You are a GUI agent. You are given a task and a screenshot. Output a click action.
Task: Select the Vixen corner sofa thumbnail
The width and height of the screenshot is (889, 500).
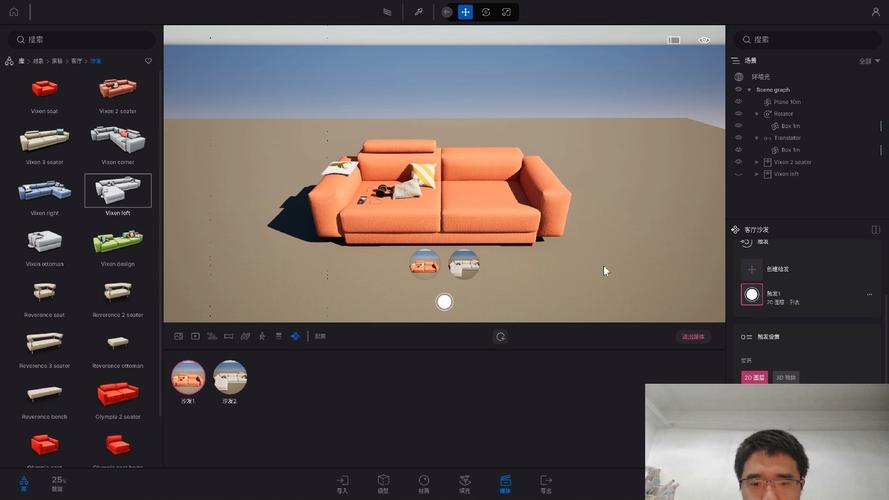(x=118, y=141)
